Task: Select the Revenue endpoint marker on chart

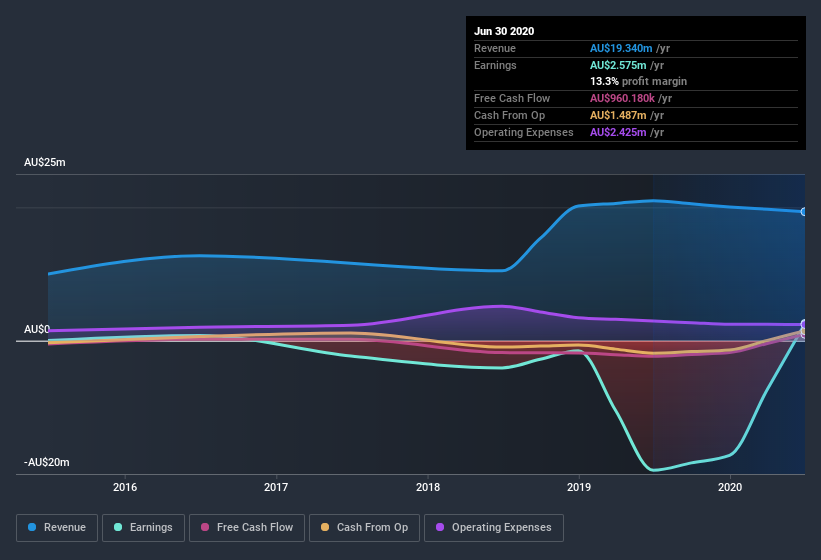Action: pos(804,212)
